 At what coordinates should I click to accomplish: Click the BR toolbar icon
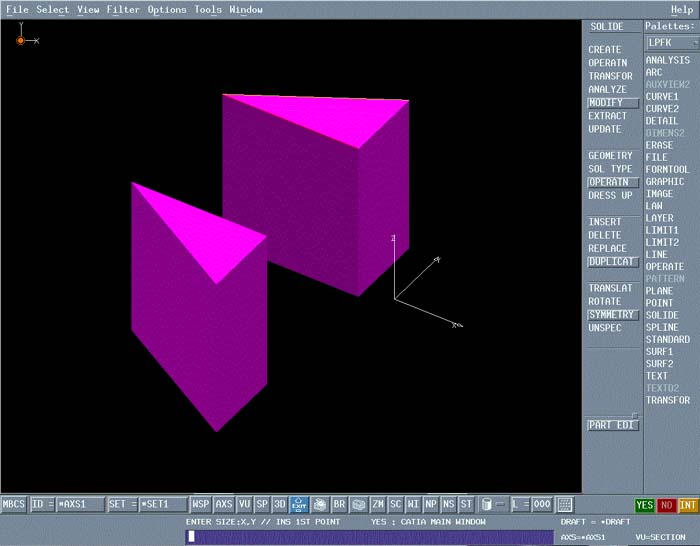pyautogui.click(x=339, y=505)
